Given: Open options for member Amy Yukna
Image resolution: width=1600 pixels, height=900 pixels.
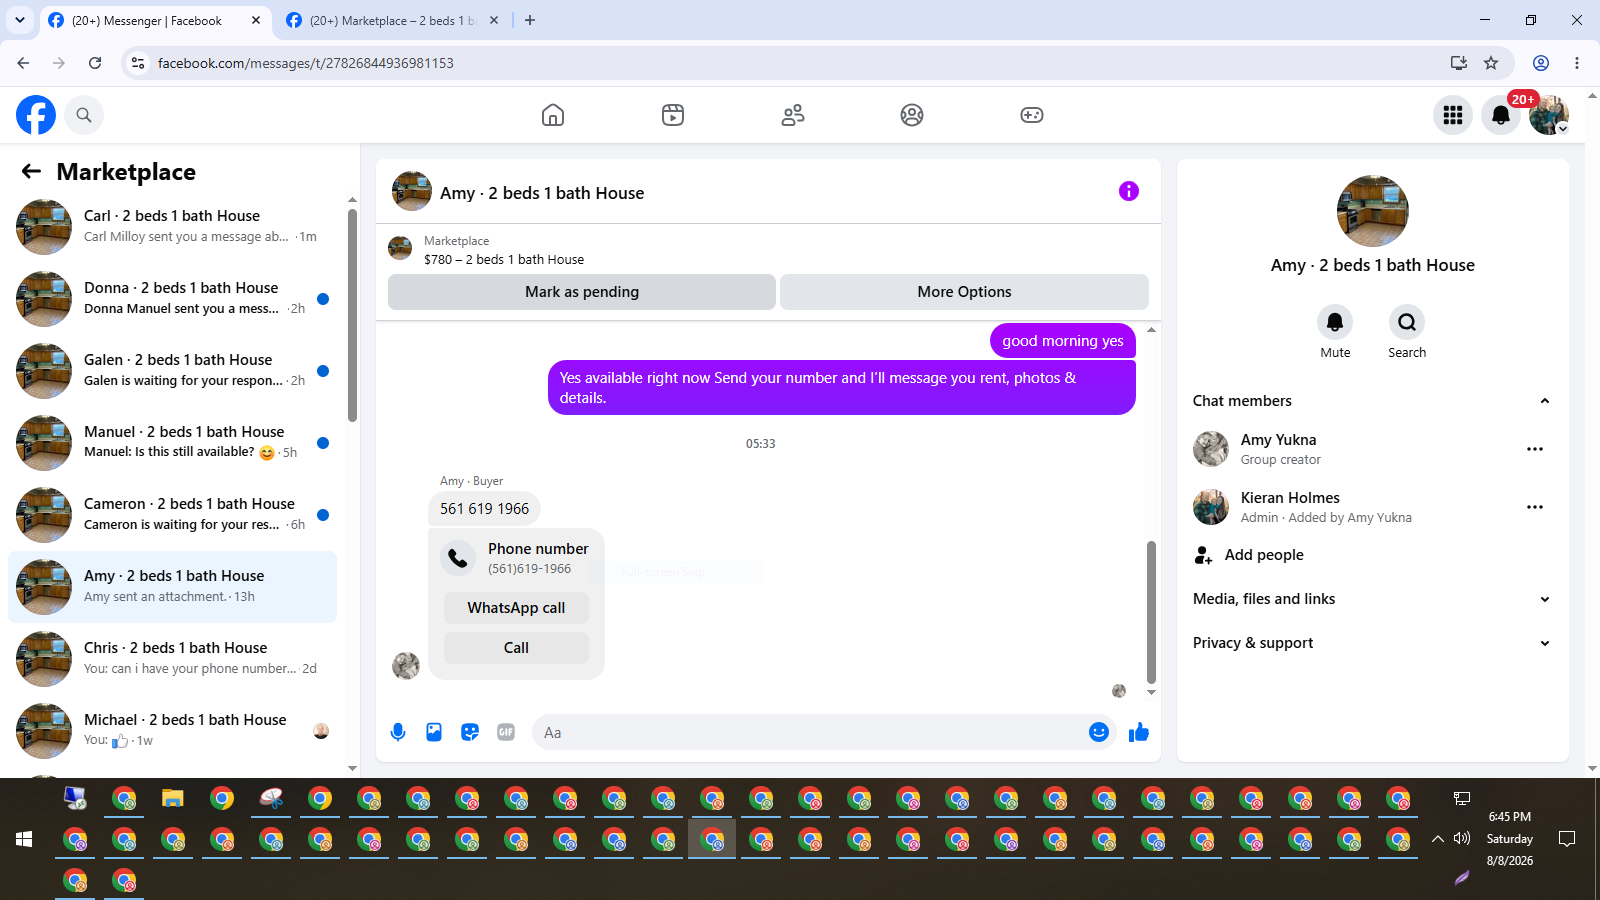Looking at the screenshot, I should (1535, 449).
